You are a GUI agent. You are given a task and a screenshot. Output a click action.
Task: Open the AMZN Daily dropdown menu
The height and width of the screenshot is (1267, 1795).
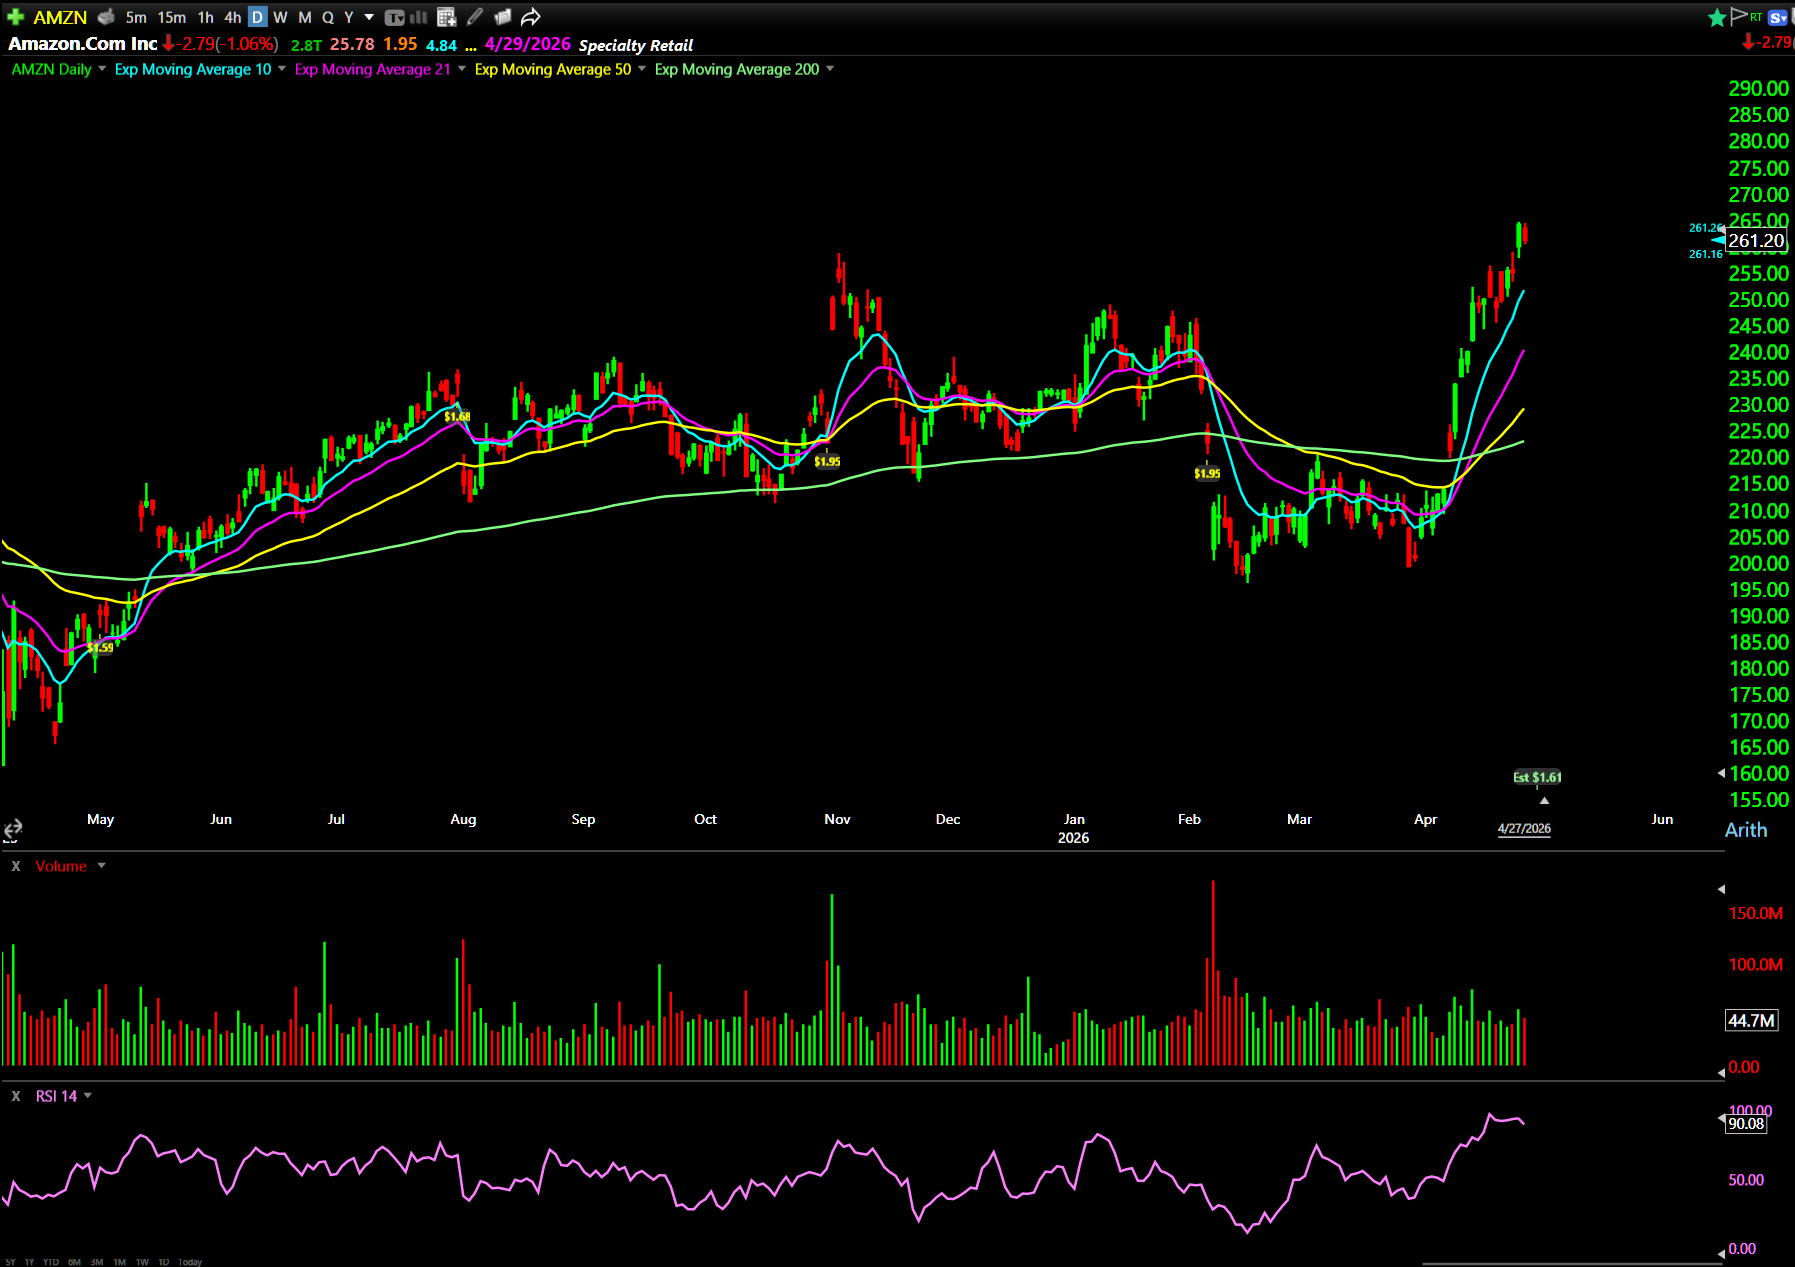coord(102,69)
